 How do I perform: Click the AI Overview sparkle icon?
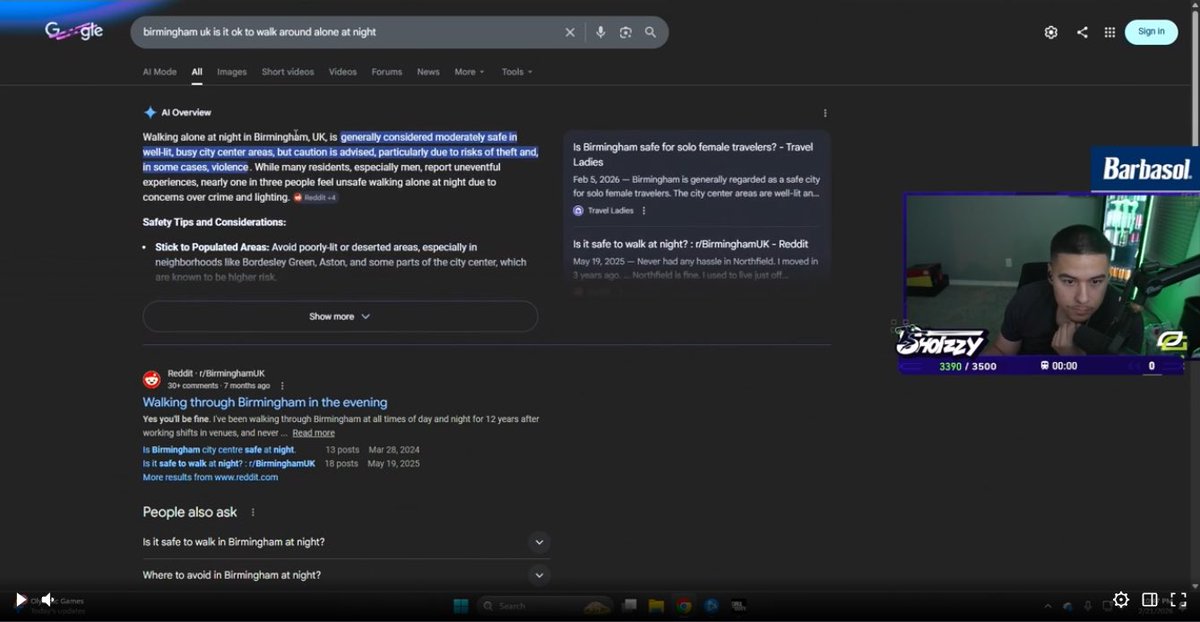[150, 113]
